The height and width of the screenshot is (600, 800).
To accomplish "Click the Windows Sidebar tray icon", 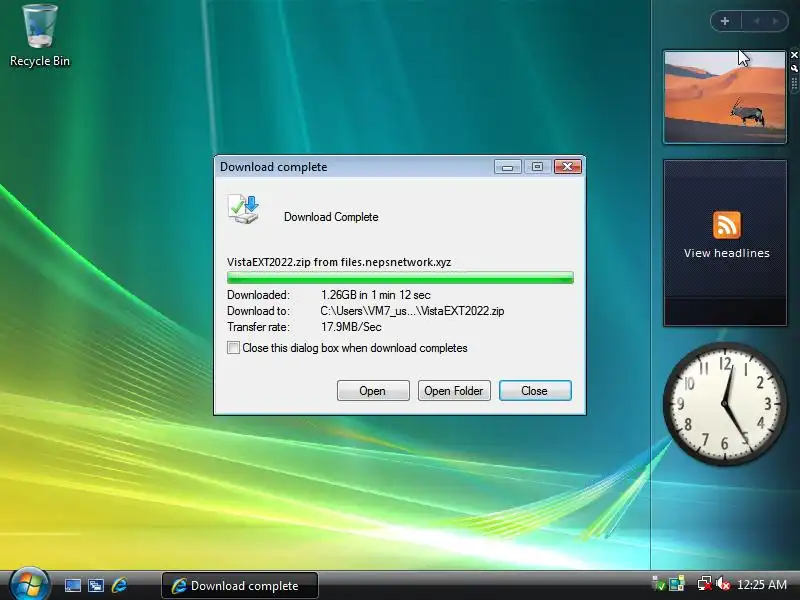I will point(677,584).
